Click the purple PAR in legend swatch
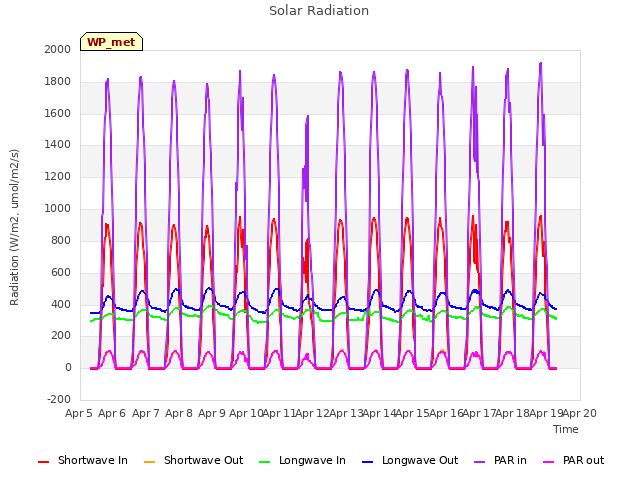The width and height of the screenshot is (640, 480). (479, 462)
